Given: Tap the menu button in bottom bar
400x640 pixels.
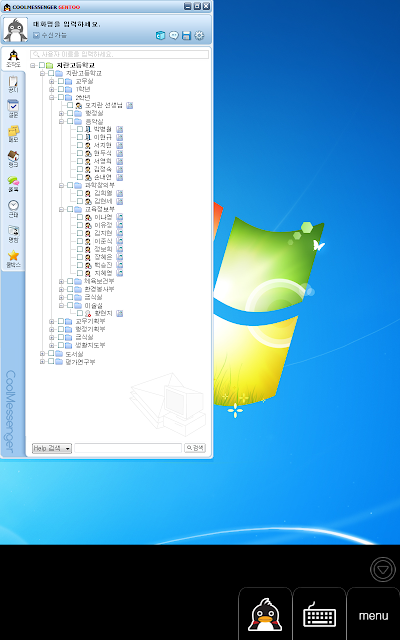Looking at the screenshot, I should pyautogui.click(x=373, y=614).
